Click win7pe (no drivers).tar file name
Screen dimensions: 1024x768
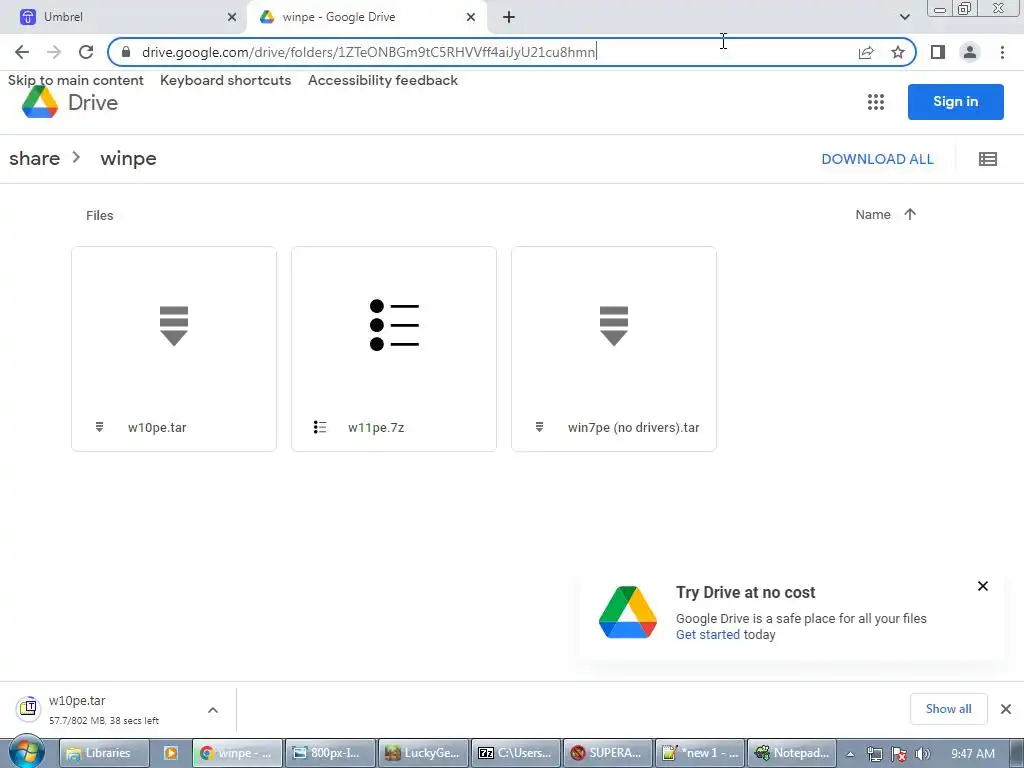pos(633,428)
